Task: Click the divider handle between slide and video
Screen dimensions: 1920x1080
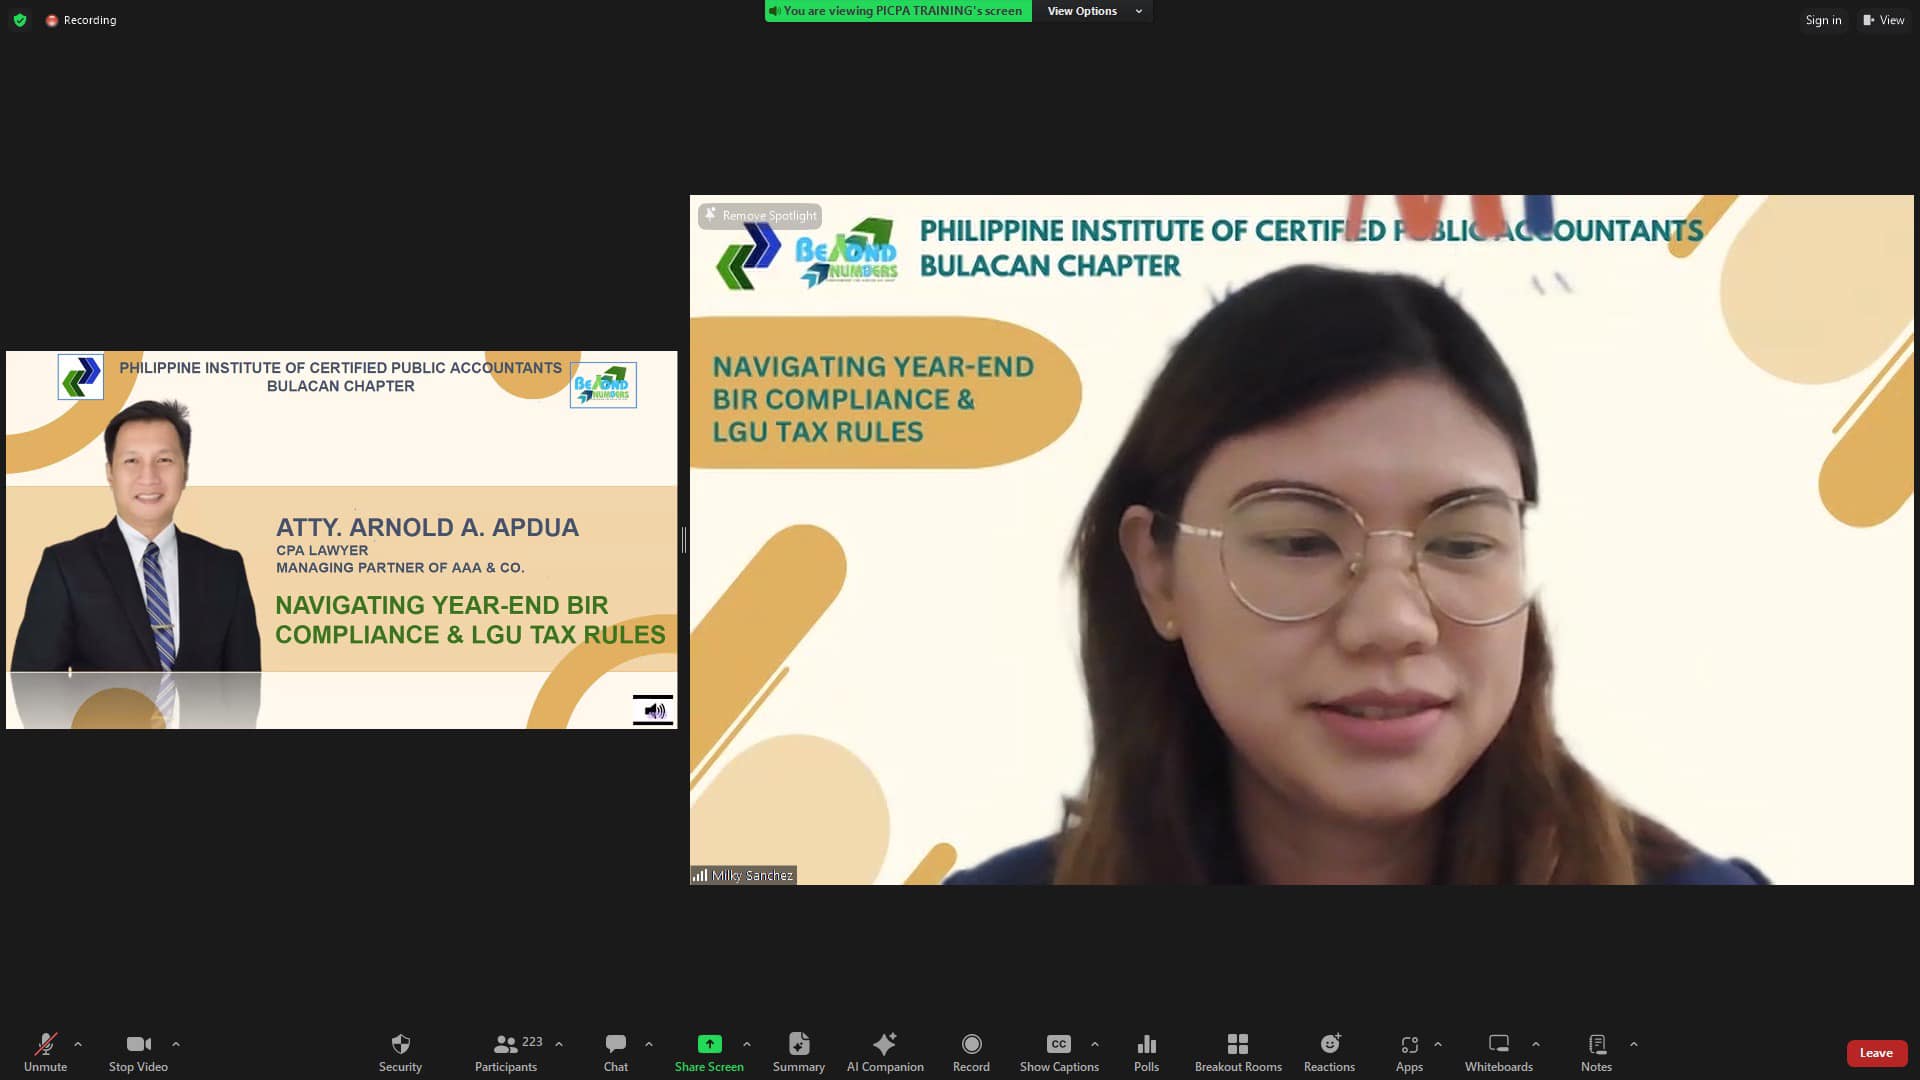Action: [684, 540]
